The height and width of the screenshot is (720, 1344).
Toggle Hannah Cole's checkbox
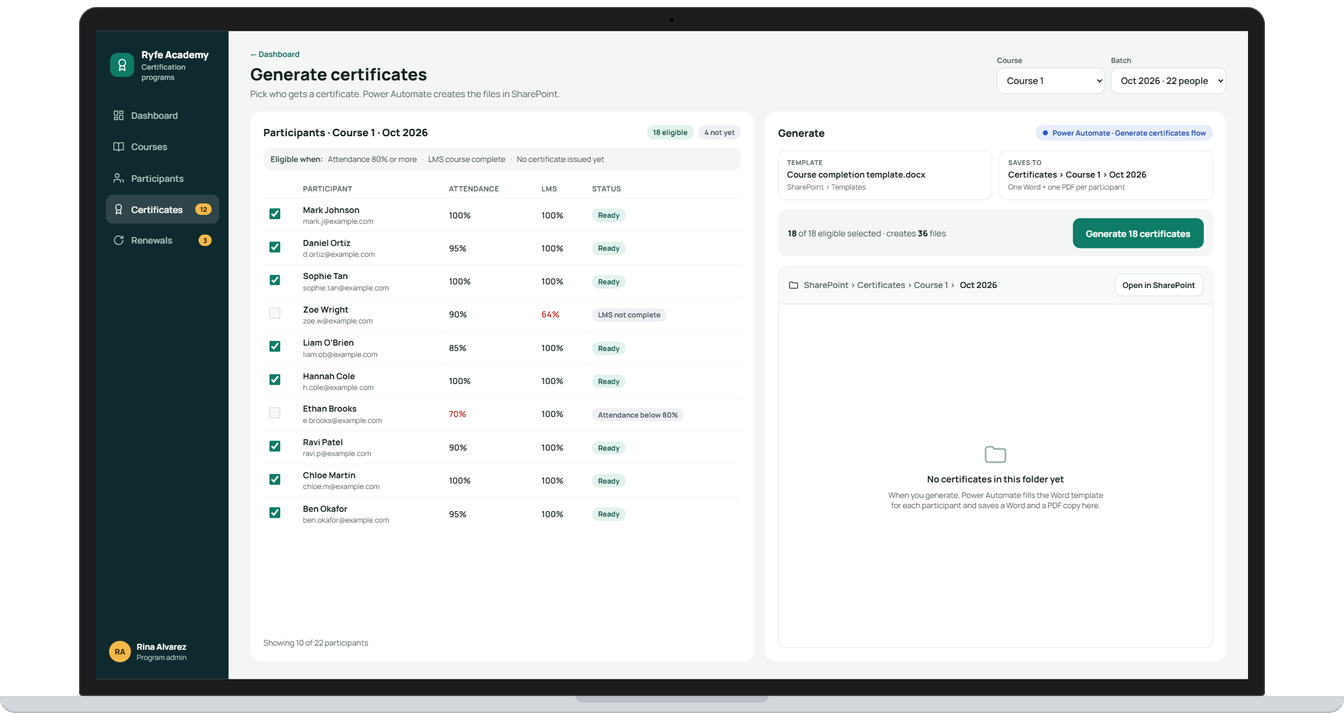click(x=275, y=380)
